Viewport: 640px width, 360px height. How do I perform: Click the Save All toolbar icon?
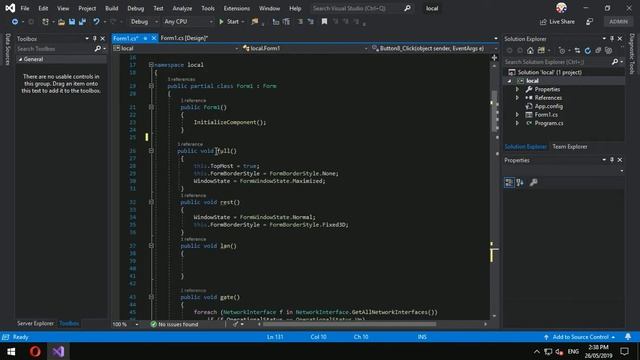coord(82,22)
